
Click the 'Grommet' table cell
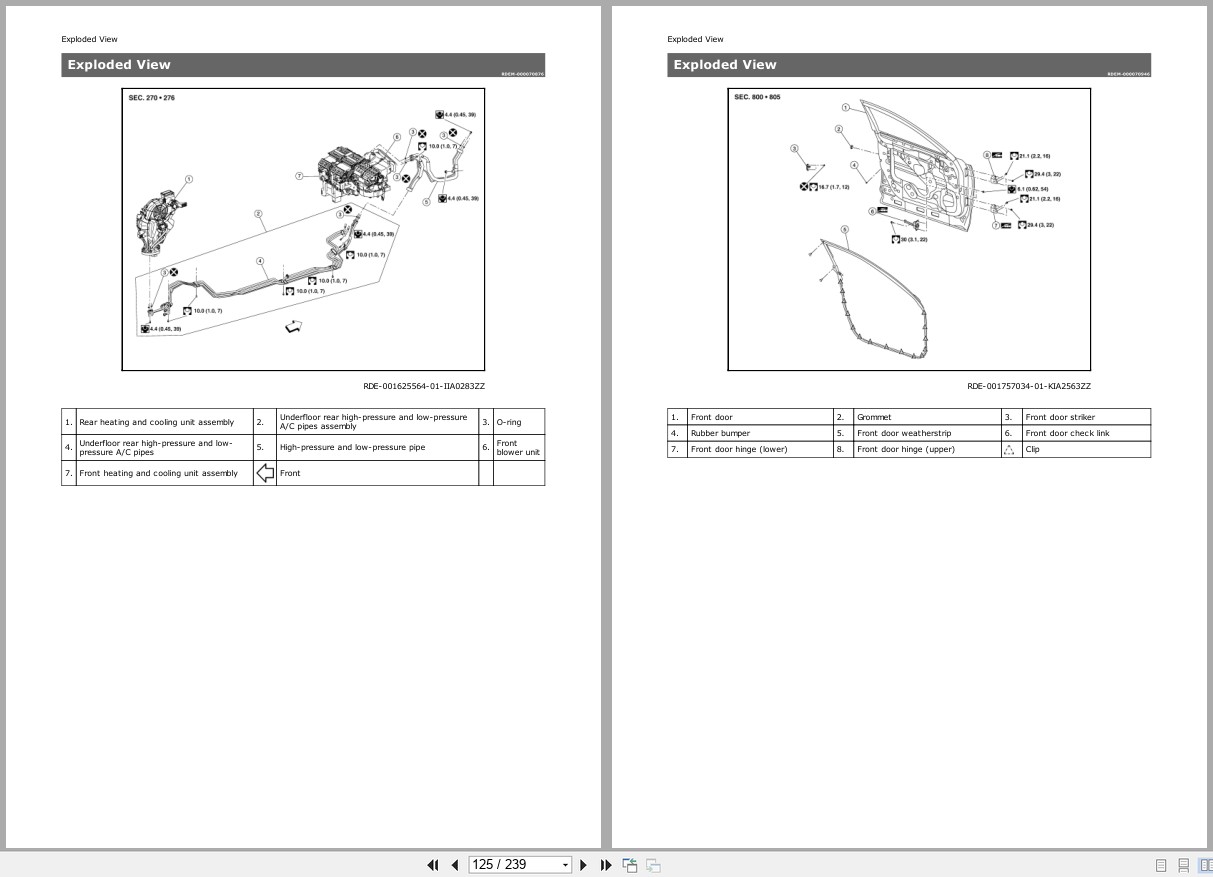(927, 417)
